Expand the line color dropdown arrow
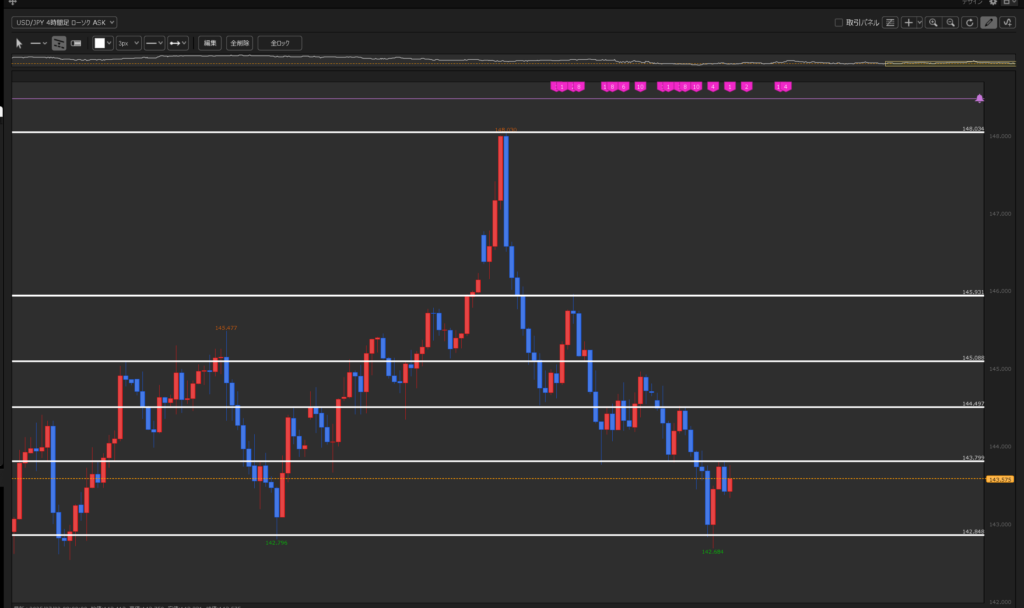Image resolution: width=1024 pixels, height=608 pixels. [109, 43]
